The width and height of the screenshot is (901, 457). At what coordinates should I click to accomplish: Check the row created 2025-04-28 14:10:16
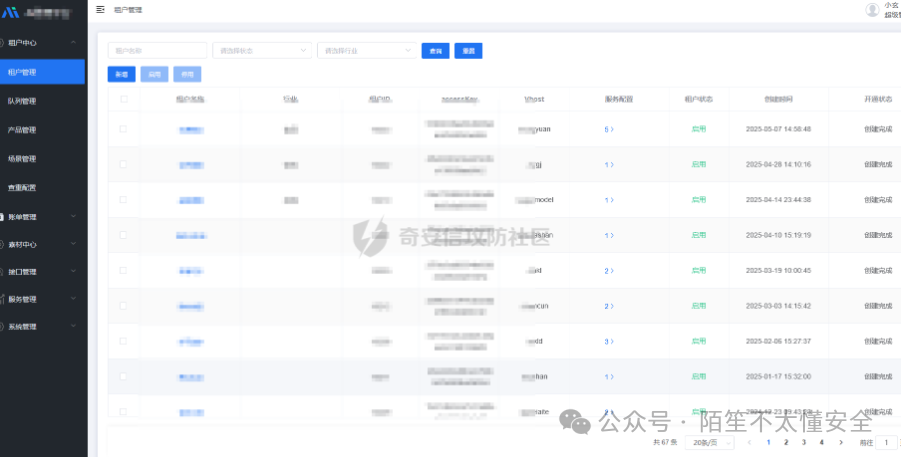point(123,164)
